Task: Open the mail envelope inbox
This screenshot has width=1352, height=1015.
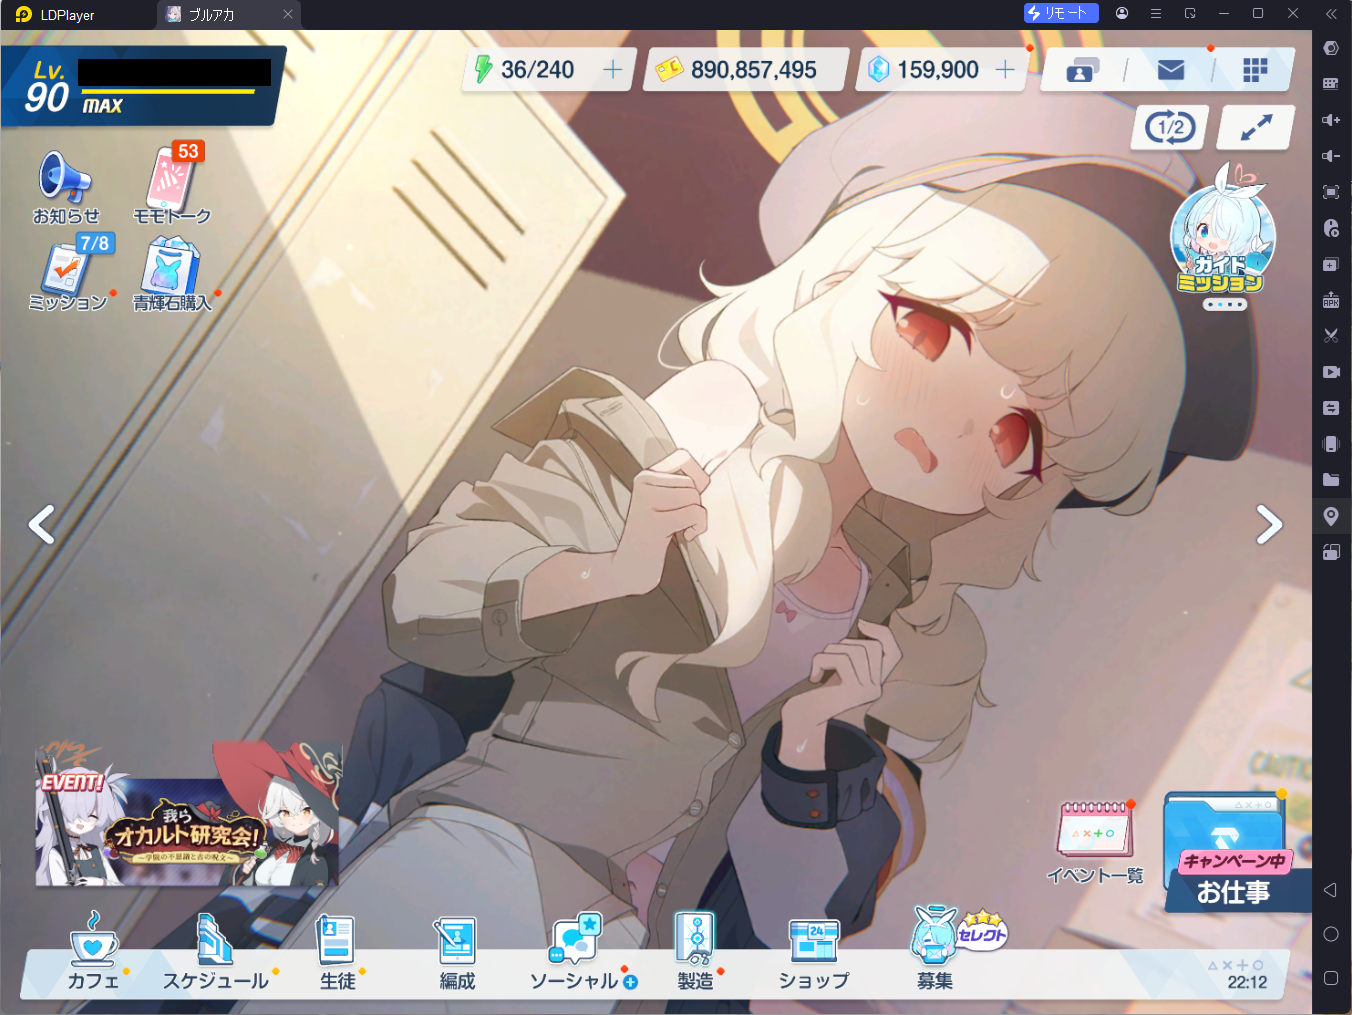Action: (x=1171, y=70)
